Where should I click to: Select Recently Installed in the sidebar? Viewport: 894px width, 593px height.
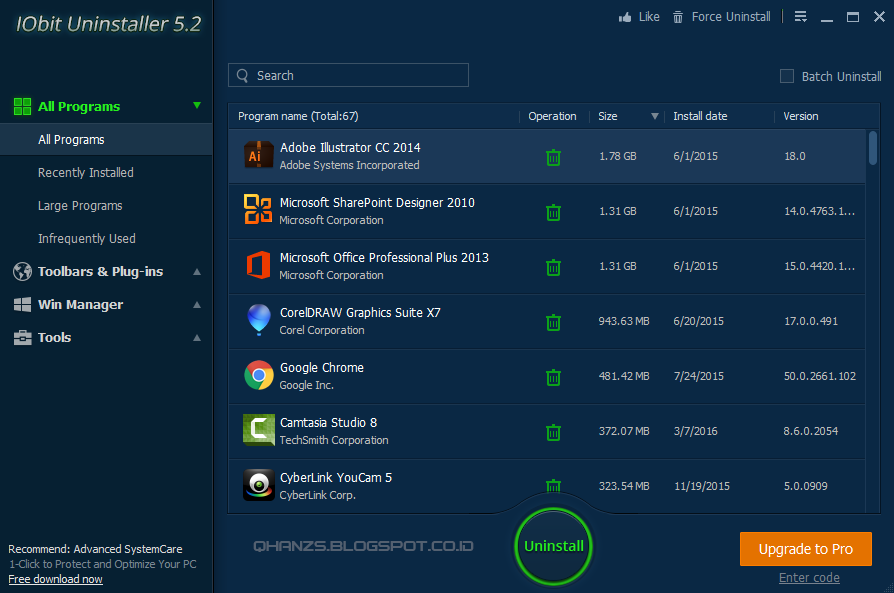click(x=84, y=172)
